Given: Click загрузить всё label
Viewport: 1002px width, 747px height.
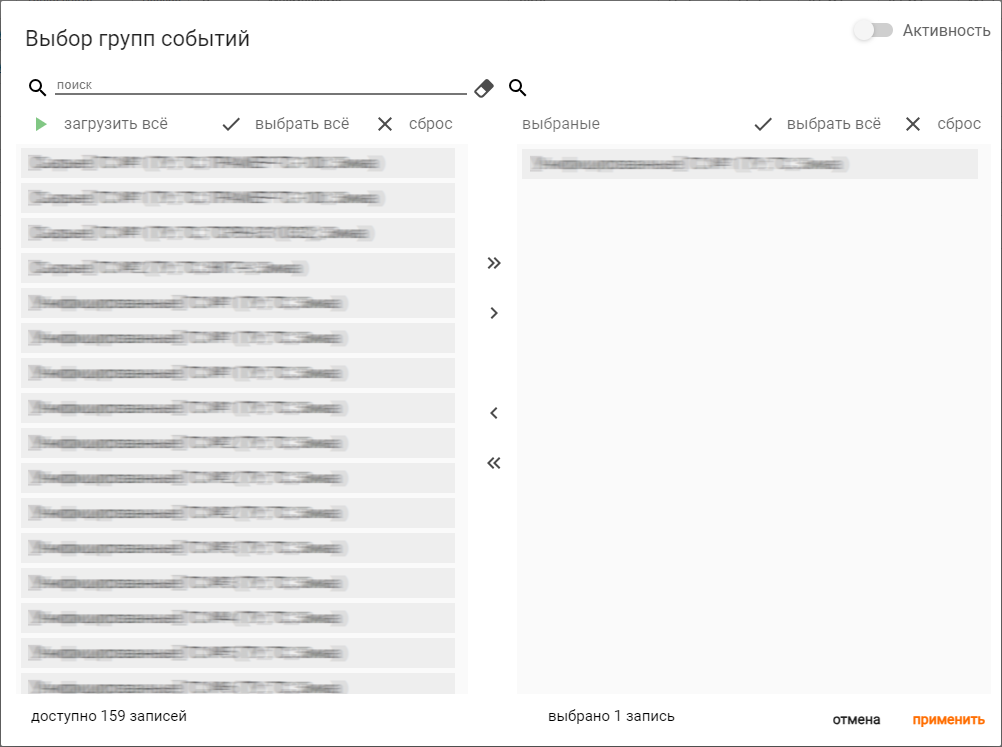Looking at the screenshot, I should tap(116, 124).
